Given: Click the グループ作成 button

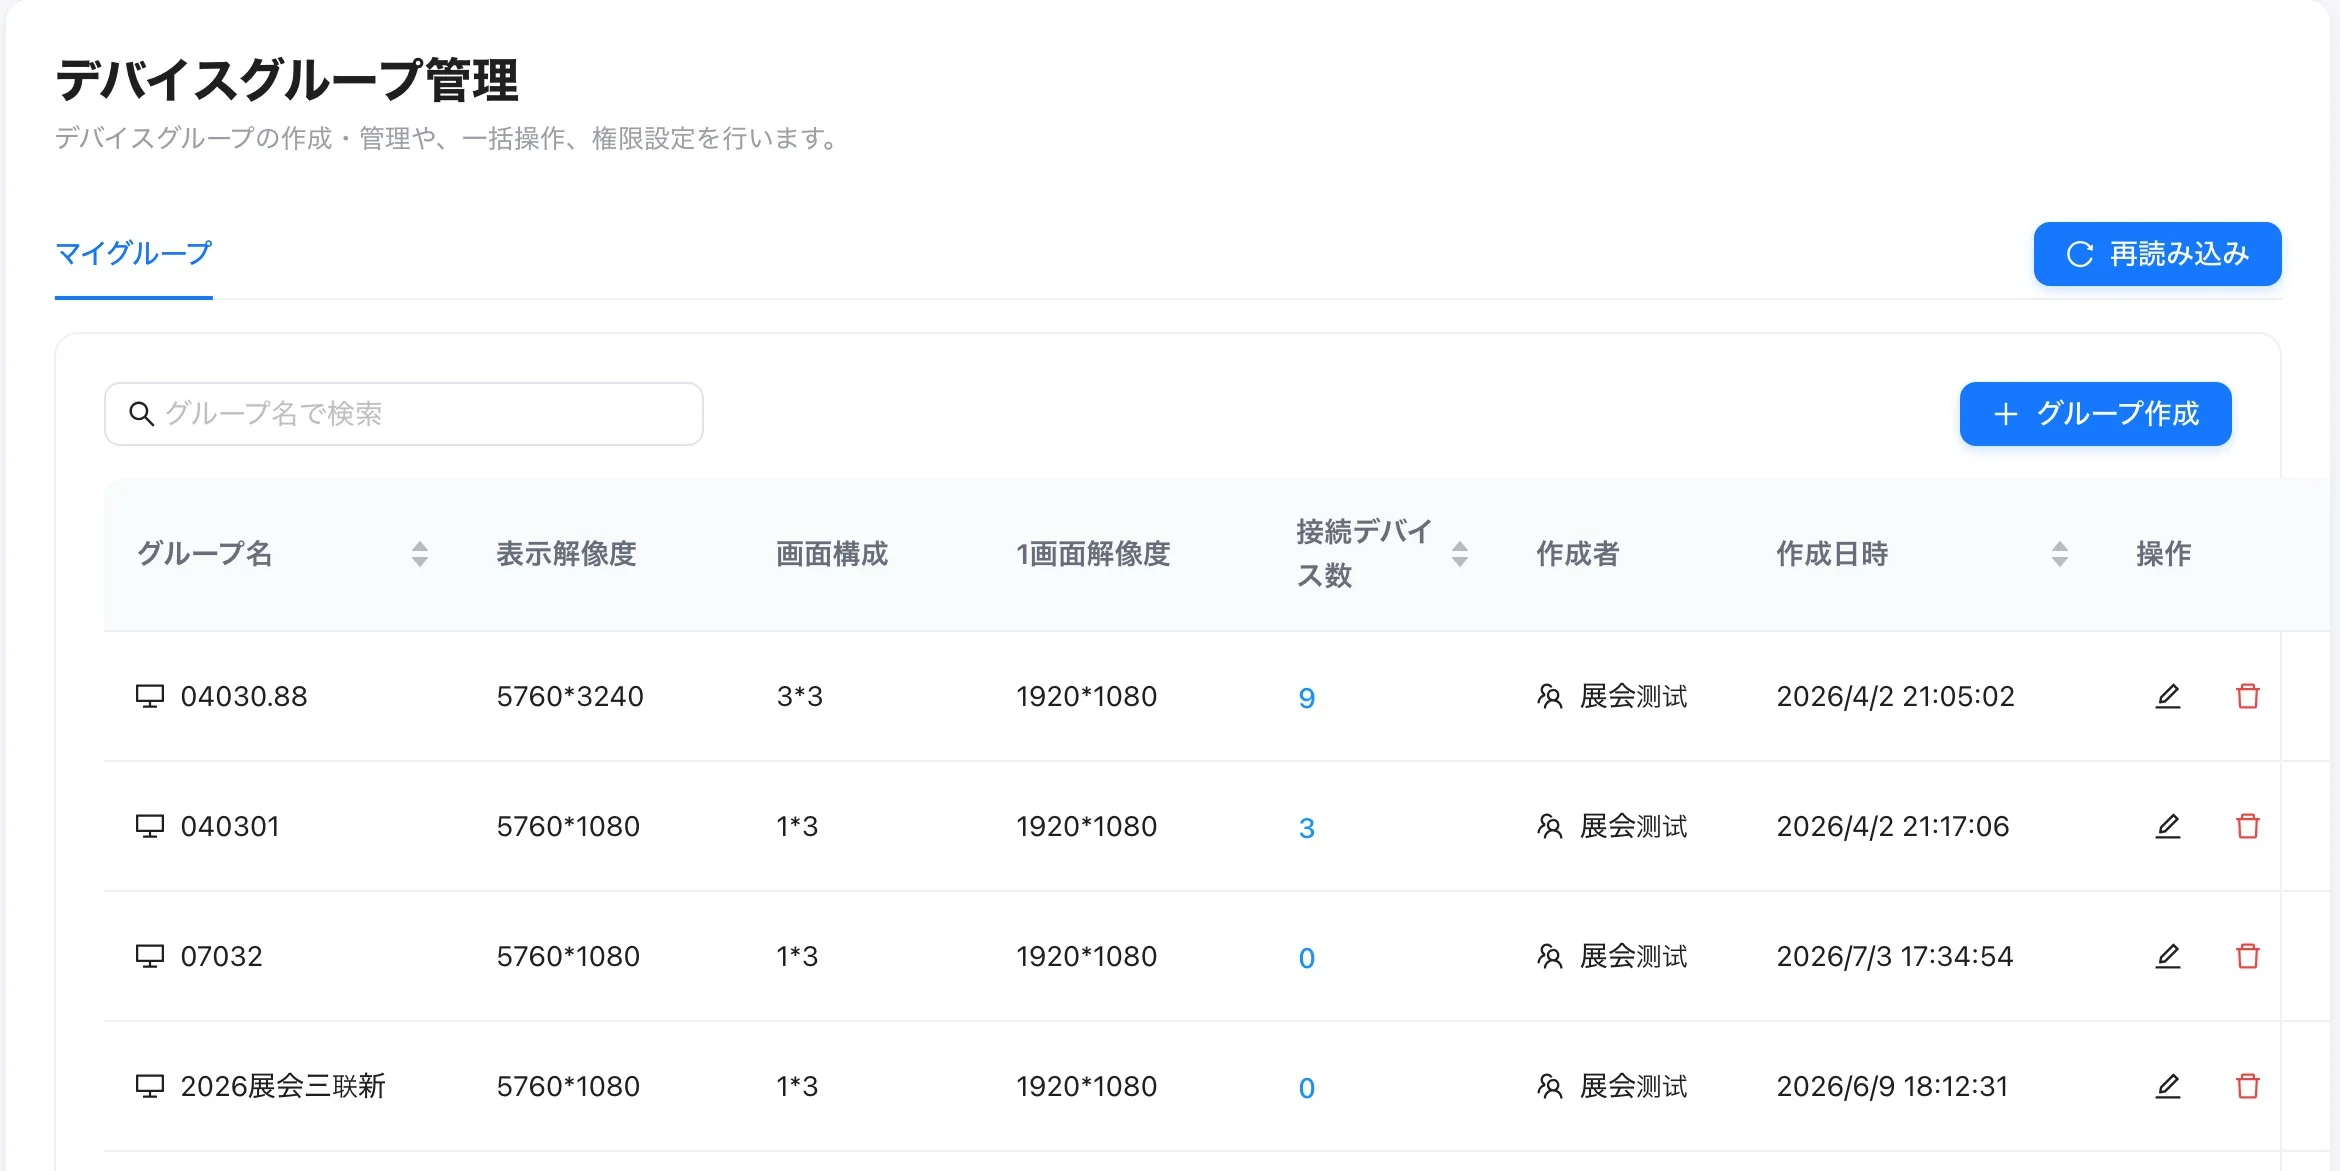Looking at the screenshot, I should pyautogui.click(x=2095, y=414).
